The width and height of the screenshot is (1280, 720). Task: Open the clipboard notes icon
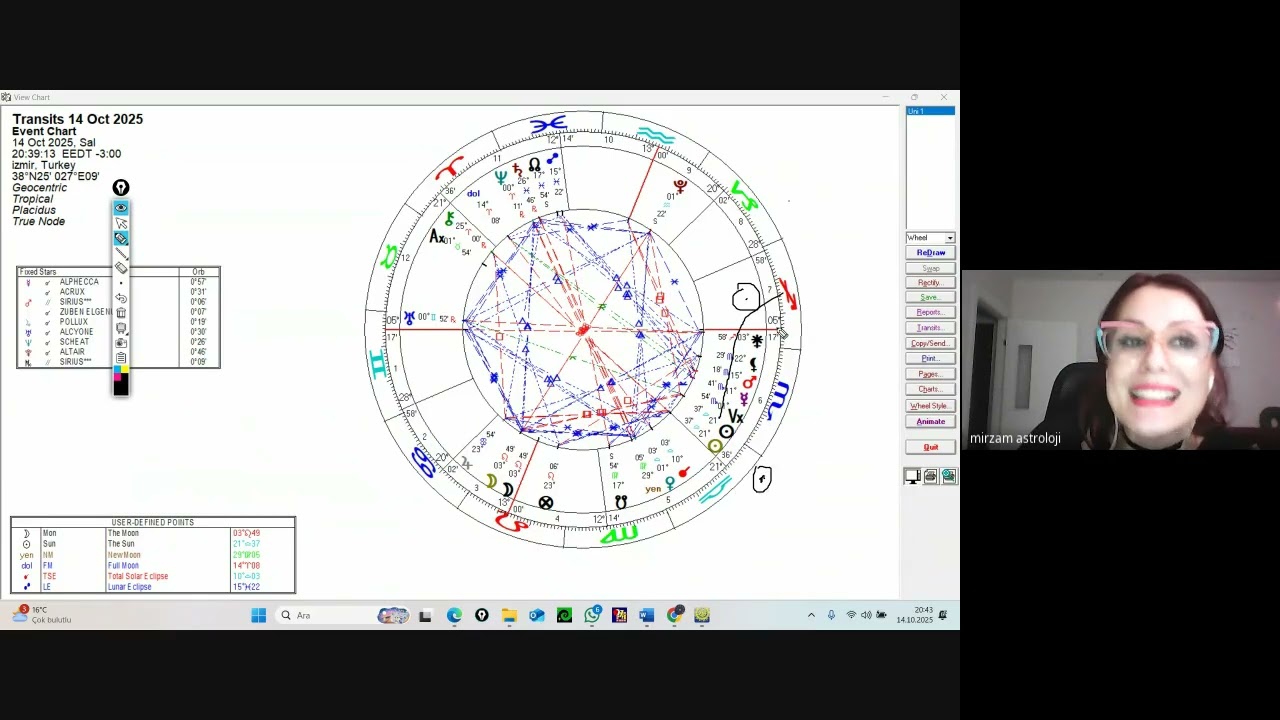[x=121, y=358]
